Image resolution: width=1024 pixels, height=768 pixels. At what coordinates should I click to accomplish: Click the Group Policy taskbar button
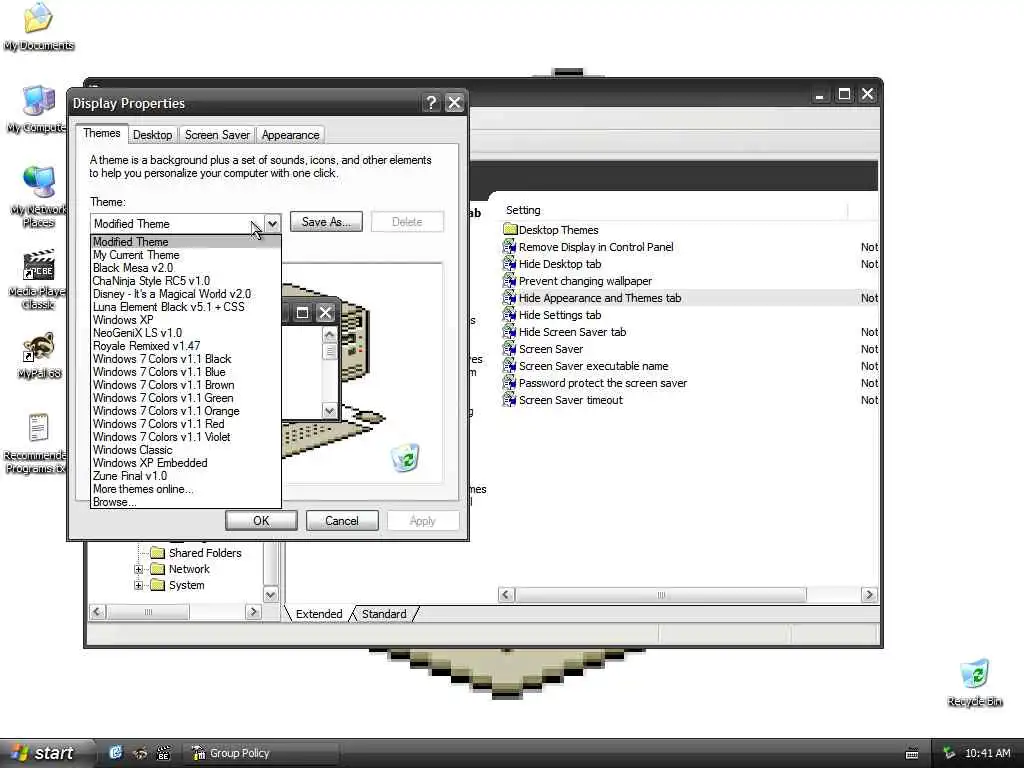click(261, 753)
